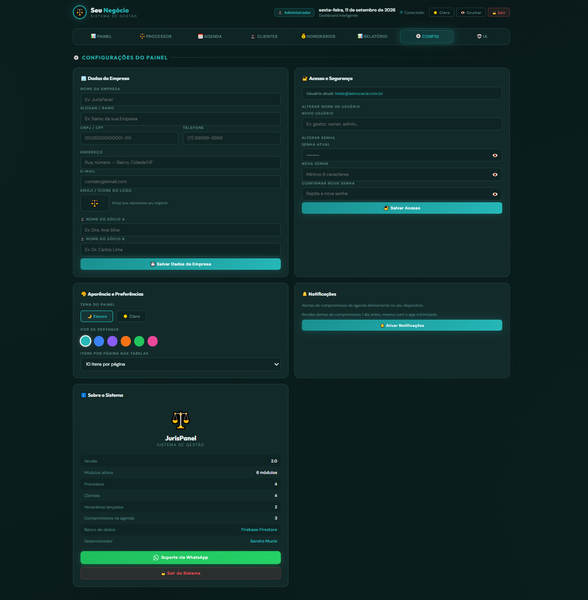Toggle visibility of Confirmar Nova Senha field

point(495,194)
